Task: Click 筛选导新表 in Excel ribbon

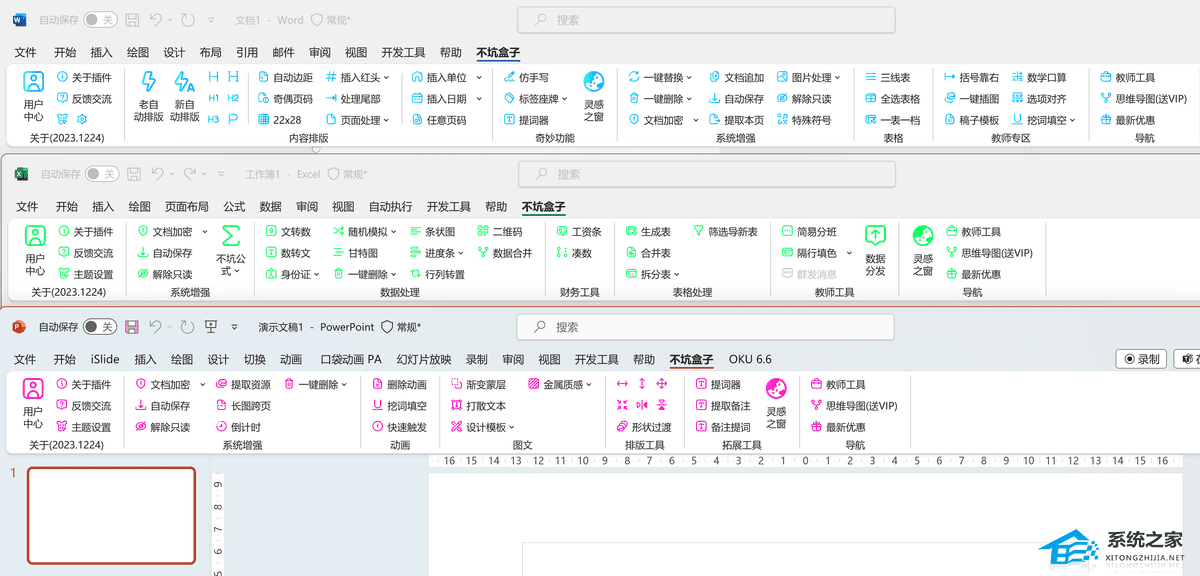Action: click(725, 231)
